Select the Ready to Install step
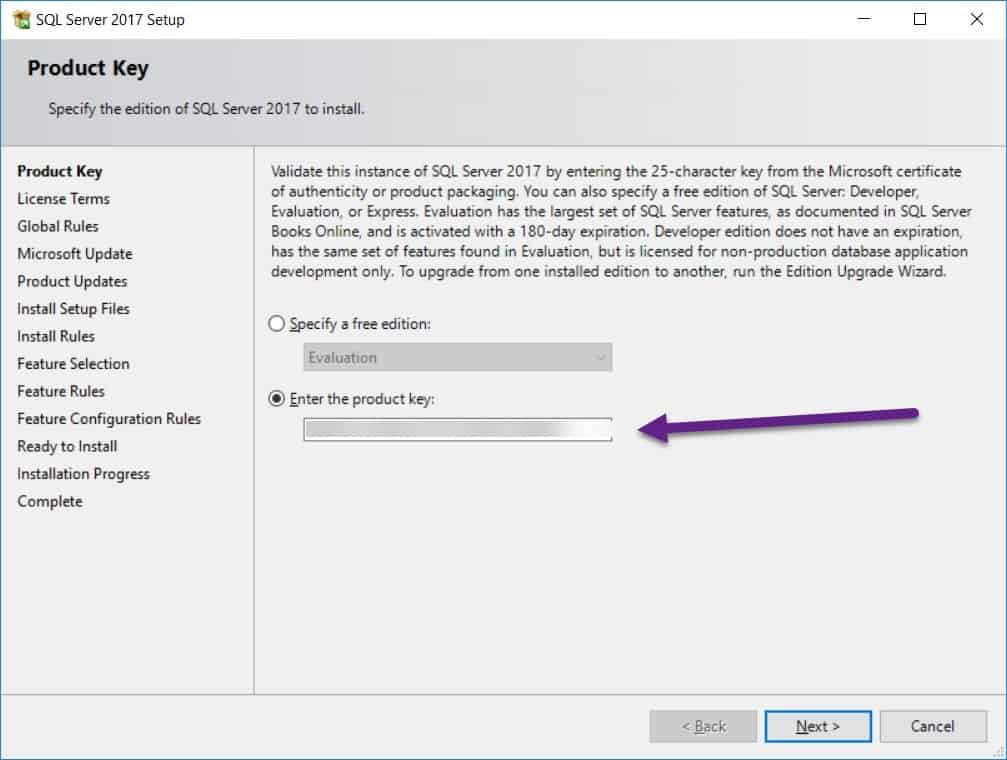 [67, 446]
